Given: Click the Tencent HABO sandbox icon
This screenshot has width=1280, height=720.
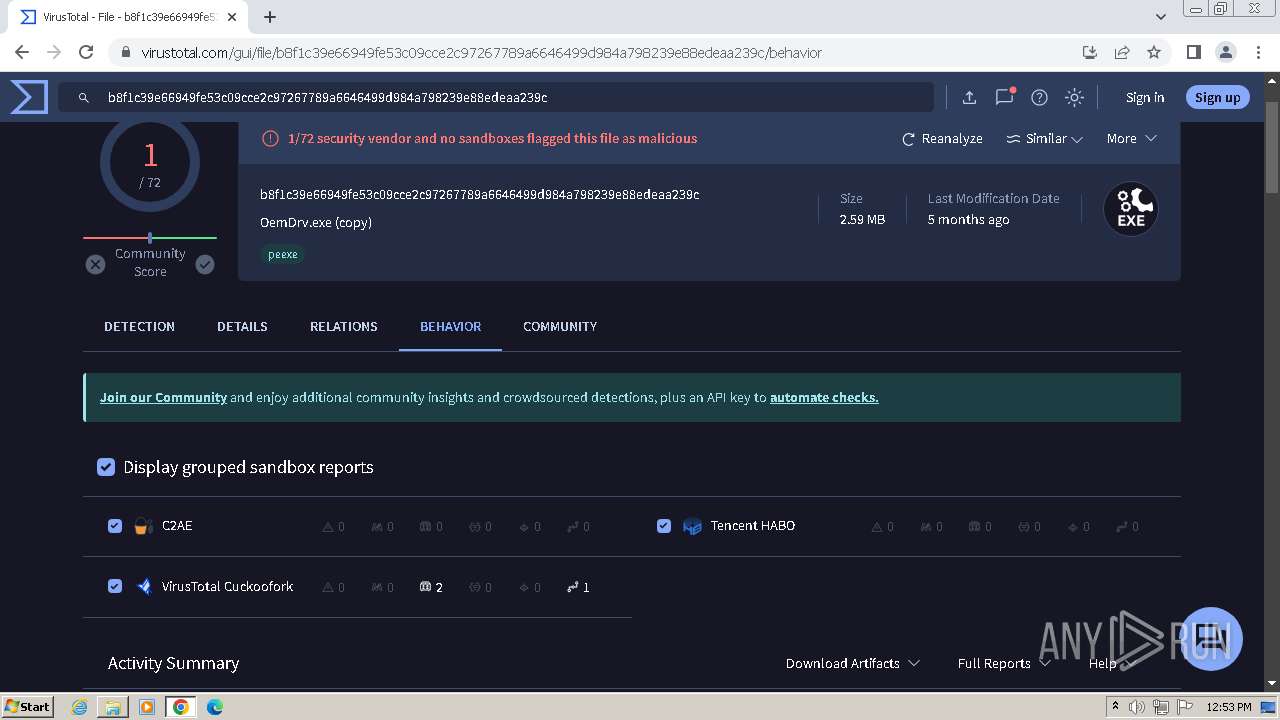Looking at the screenshot, I should 692,526.
